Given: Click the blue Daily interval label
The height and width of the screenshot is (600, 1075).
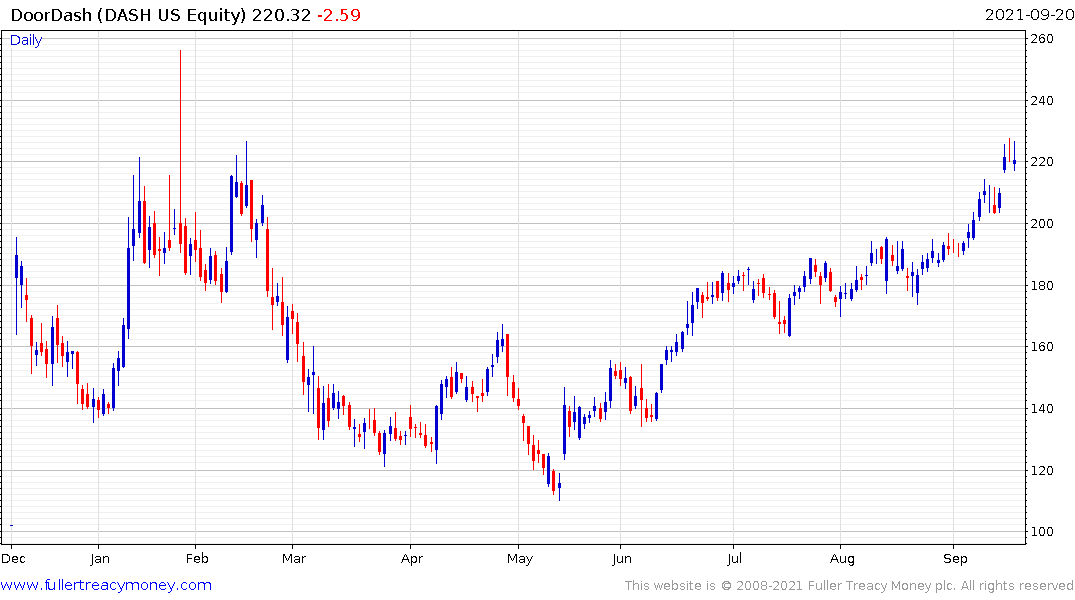Looking at the screenshot, I should pyautogui.click(x=26, y=40).
